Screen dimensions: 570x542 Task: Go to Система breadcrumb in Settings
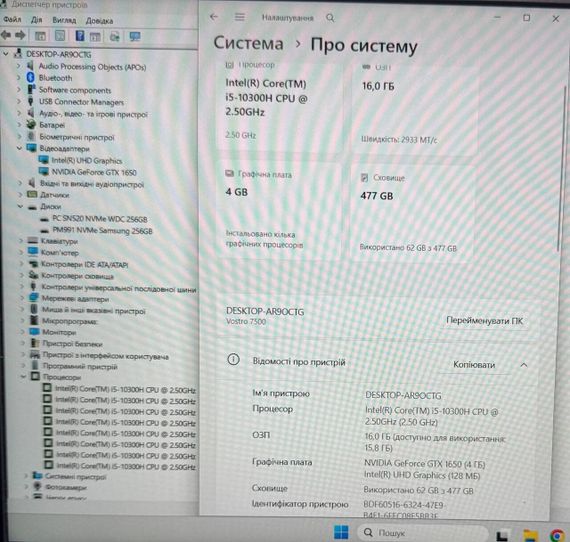point(248,43)
